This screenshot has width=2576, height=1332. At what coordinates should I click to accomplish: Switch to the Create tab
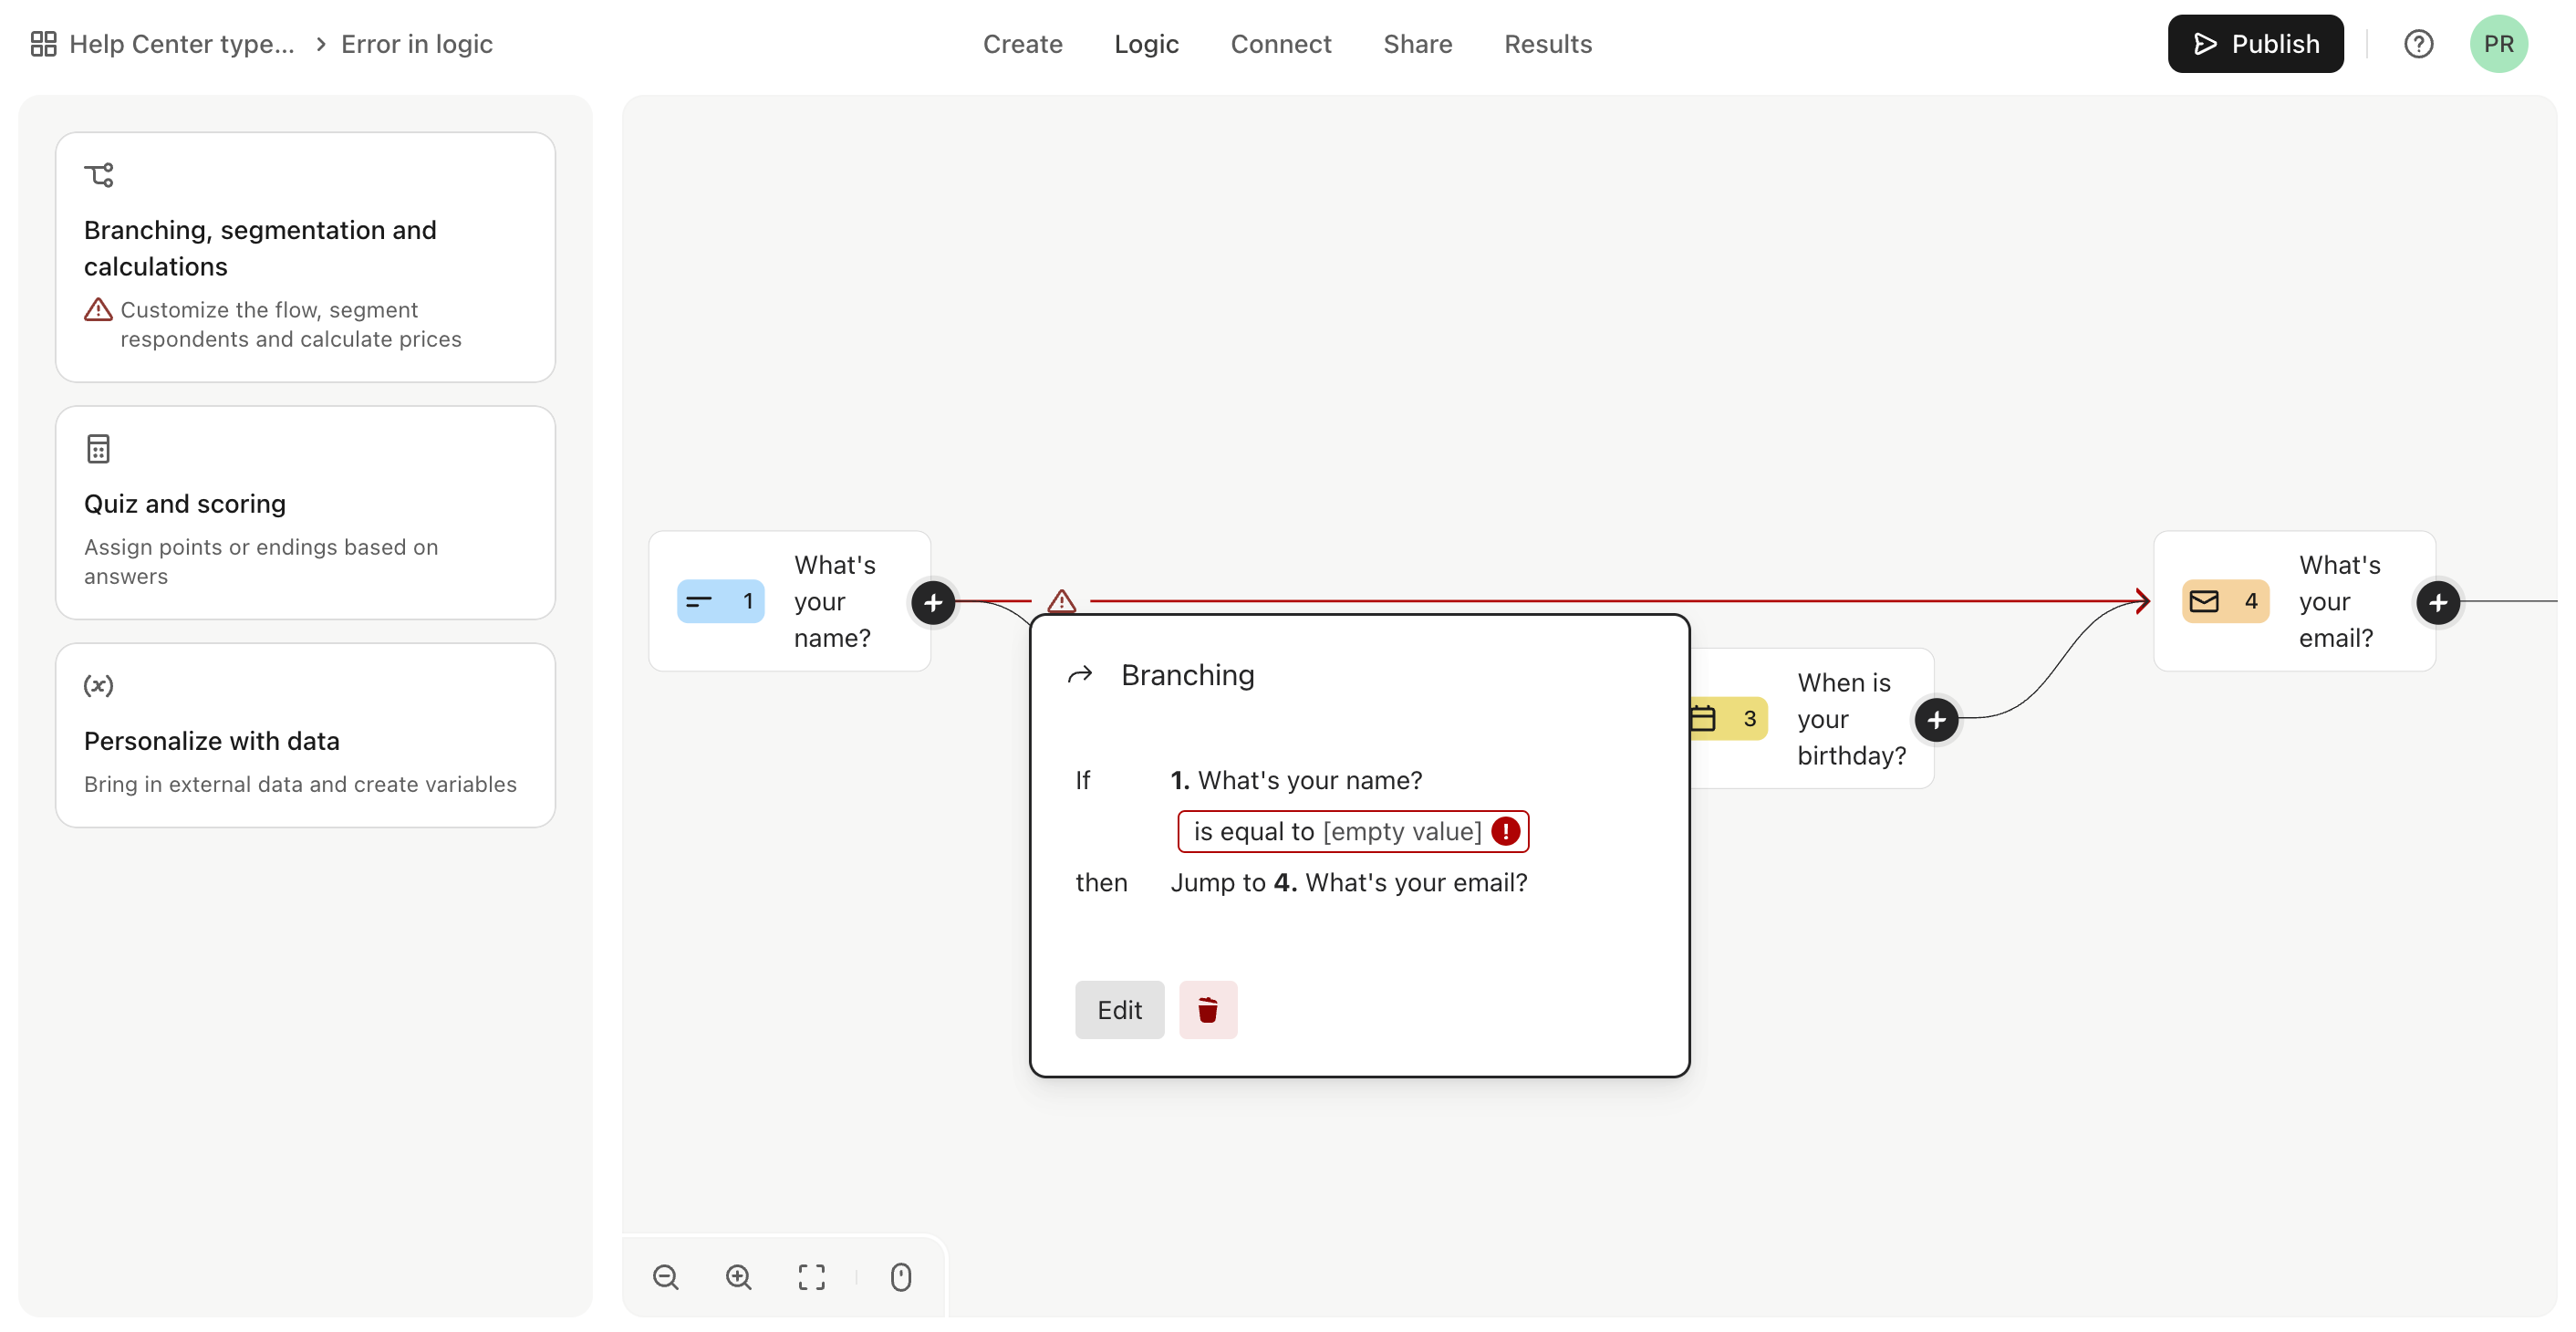tap(1022, 44)
